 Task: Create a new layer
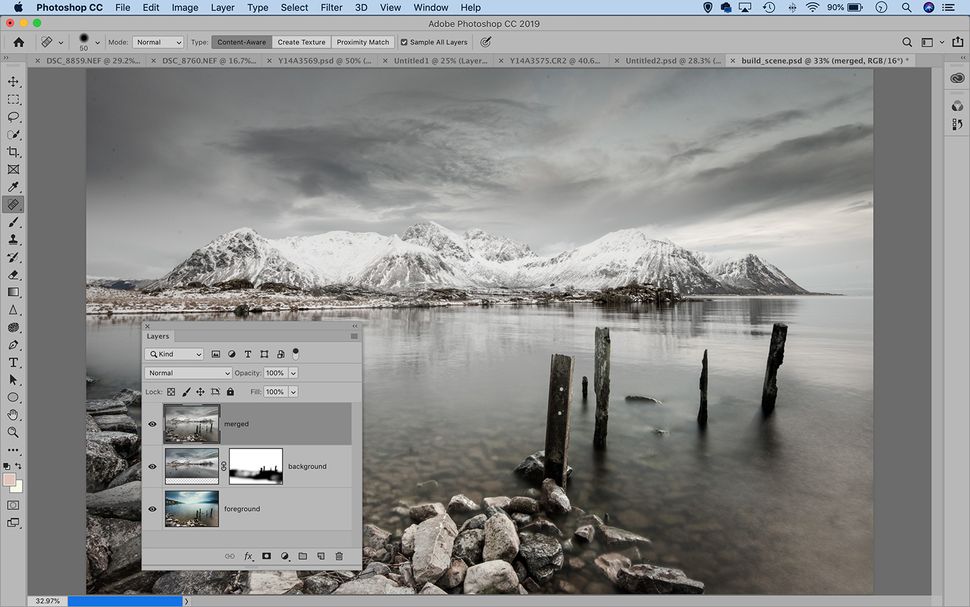(x=321, y=556)
